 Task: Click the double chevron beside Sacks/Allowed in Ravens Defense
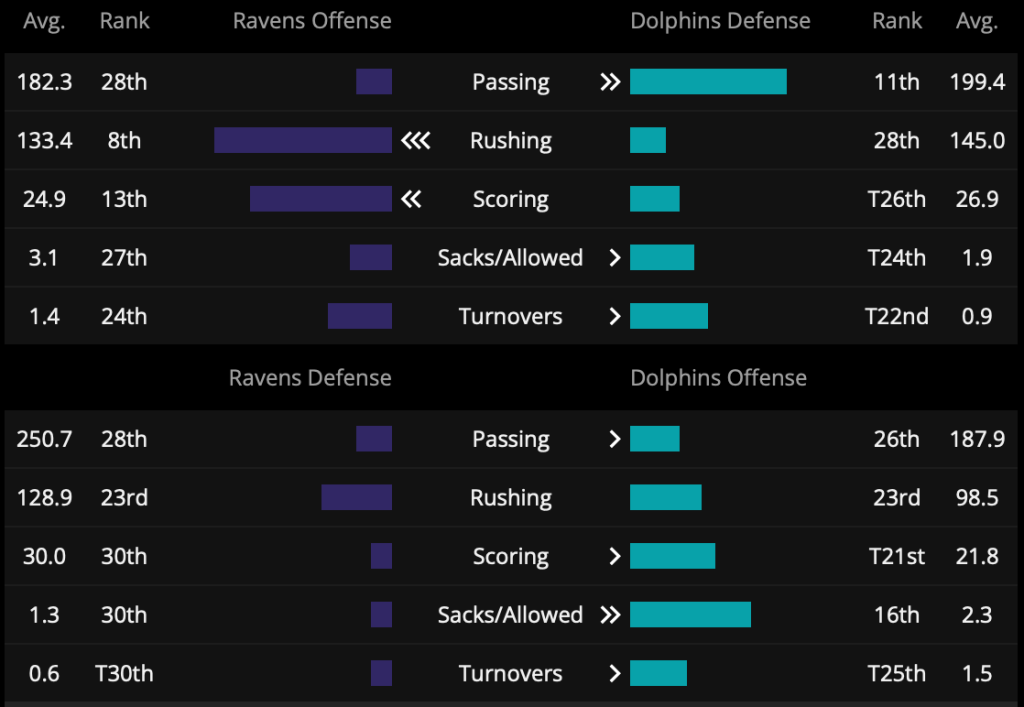click(x=610, y=614)
